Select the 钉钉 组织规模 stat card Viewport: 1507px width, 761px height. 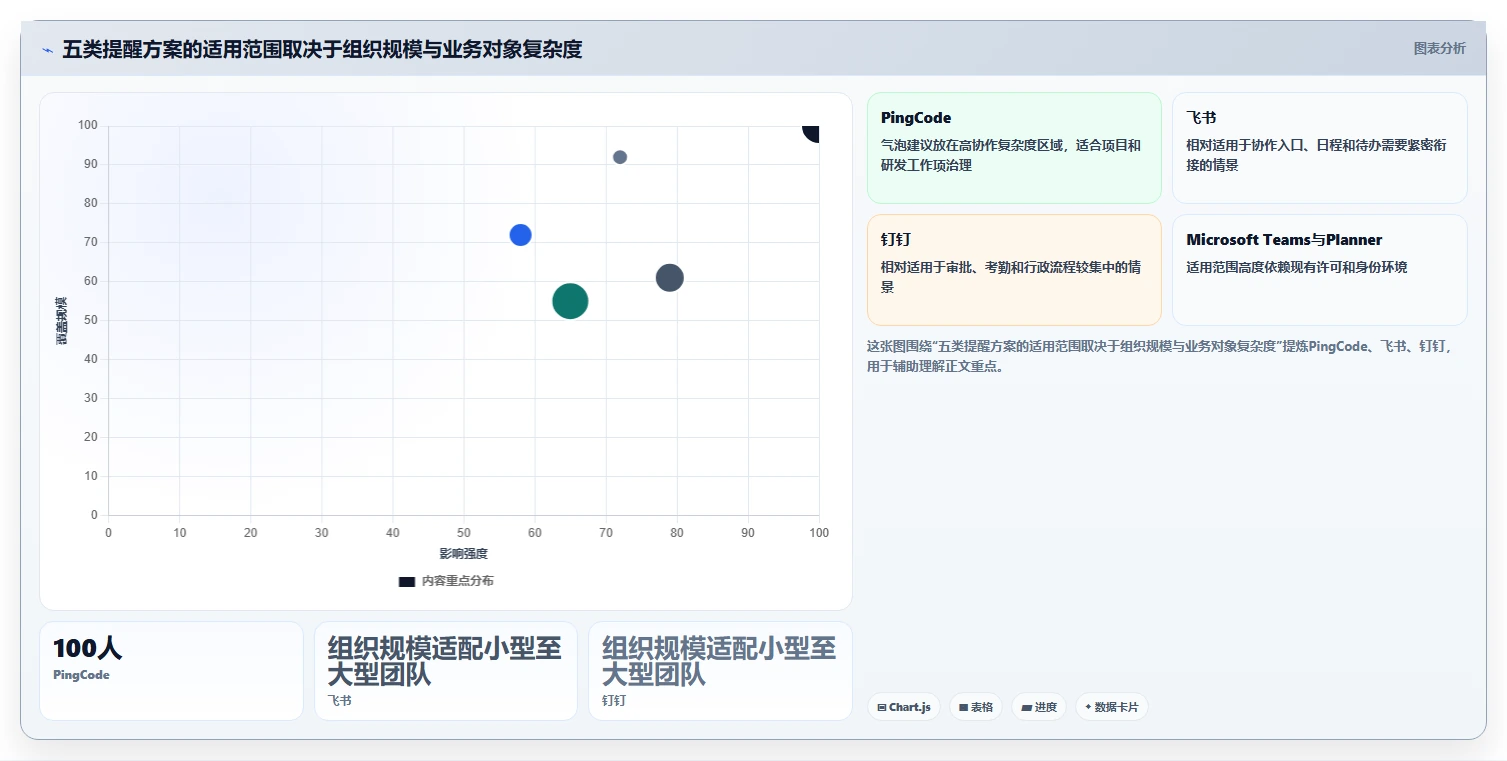720,671
